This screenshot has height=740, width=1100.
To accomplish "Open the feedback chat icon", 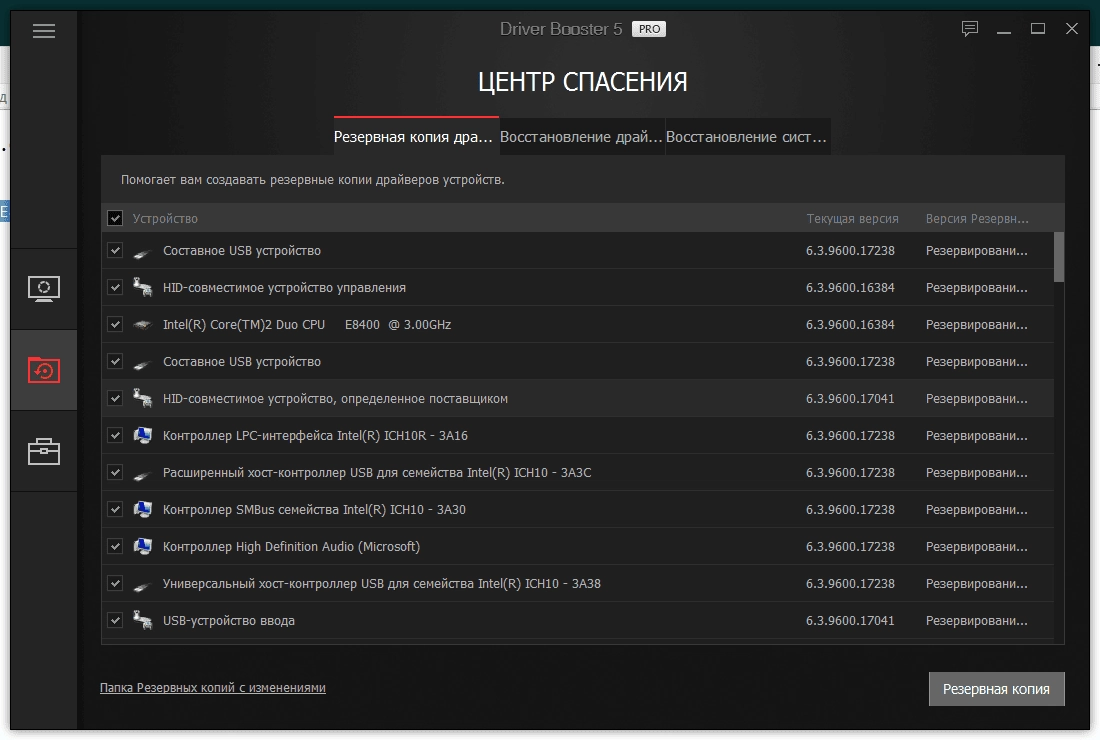I will tap(970, 29).
